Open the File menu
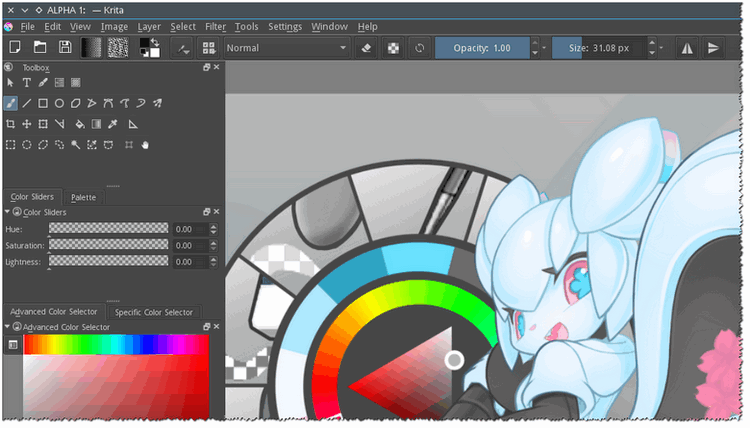The height and width of the screenshot is (428, 750). (28, 27)
